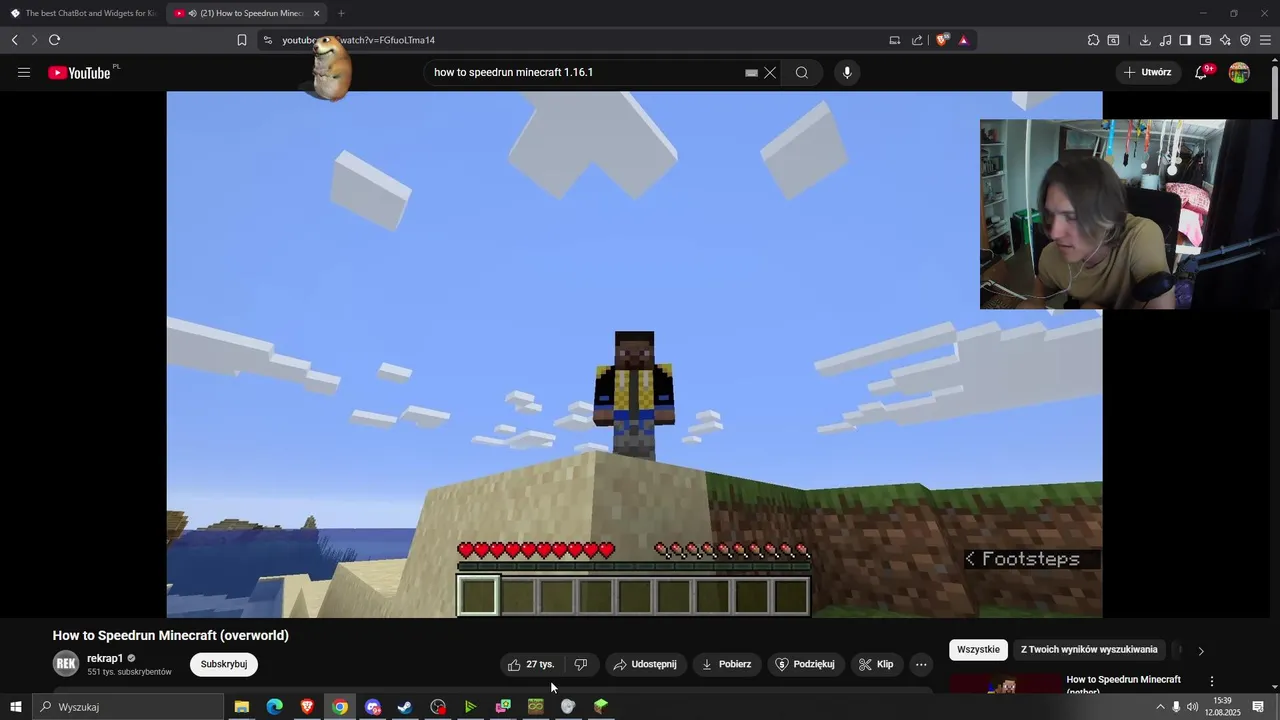
Task: Reload the current page
Action: coord(54,40)
